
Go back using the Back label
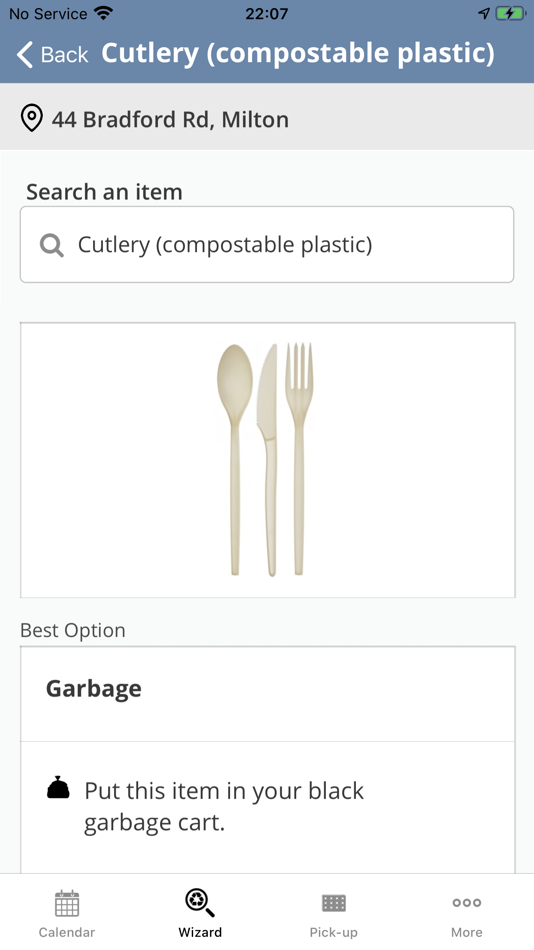pos(64,55)
